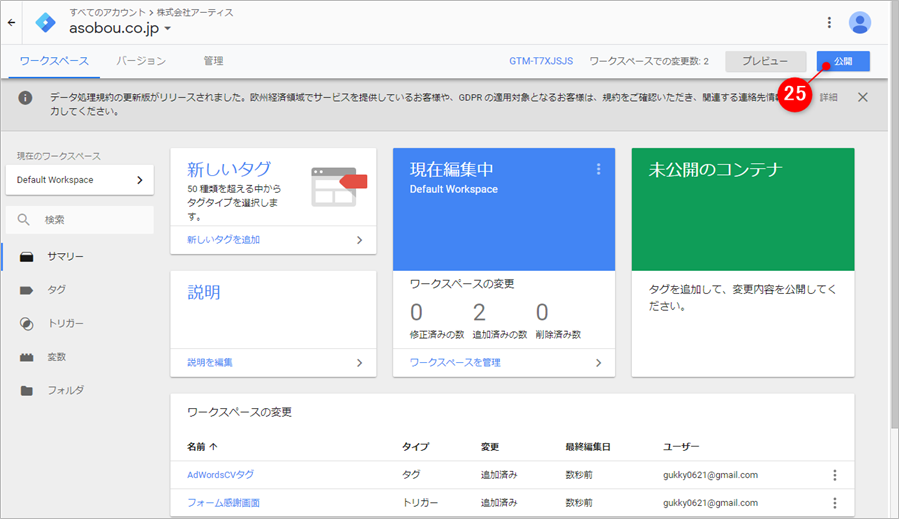
Task: Open the account avatar menu
Action: pyautogui.click(x=859, y=23)
